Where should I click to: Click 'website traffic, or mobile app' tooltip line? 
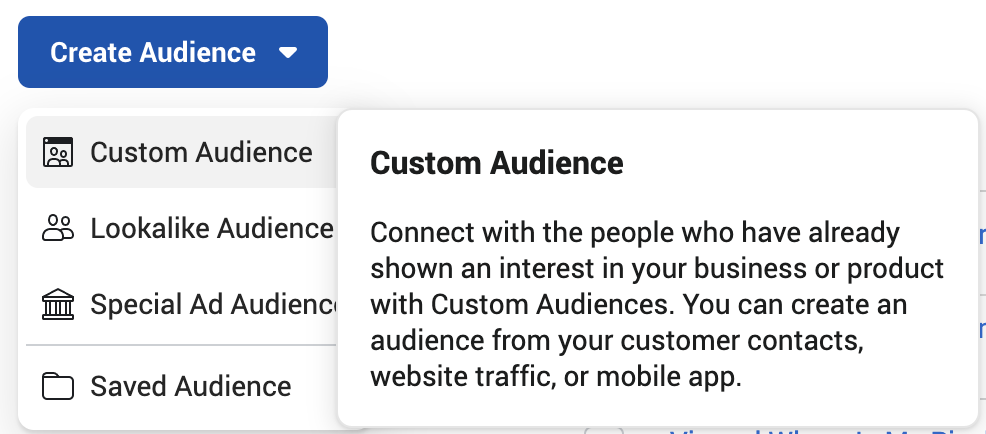pos(556,376)
